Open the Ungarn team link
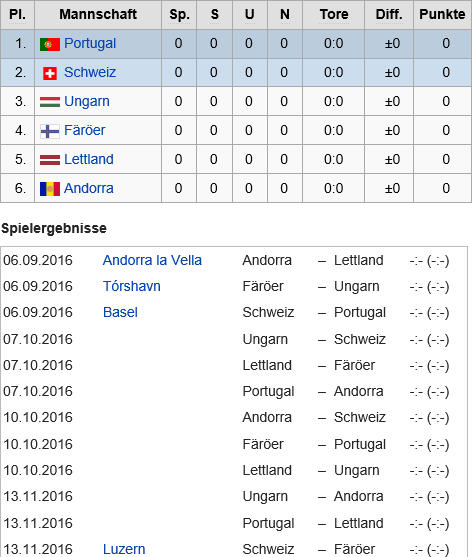Image resolution: width=473 pixels, height=557 pixels. pos(87,102)
